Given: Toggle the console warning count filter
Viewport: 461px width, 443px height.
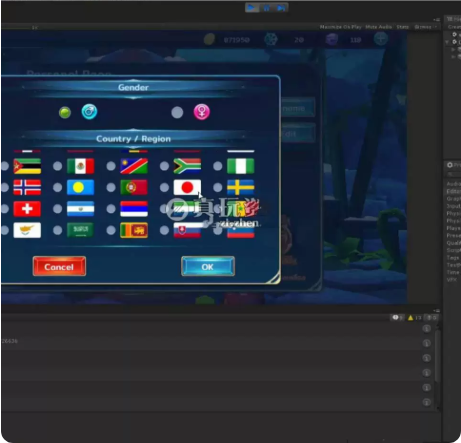Looking at the screenshot, I should pyautogui.click(x=415, y=318).
